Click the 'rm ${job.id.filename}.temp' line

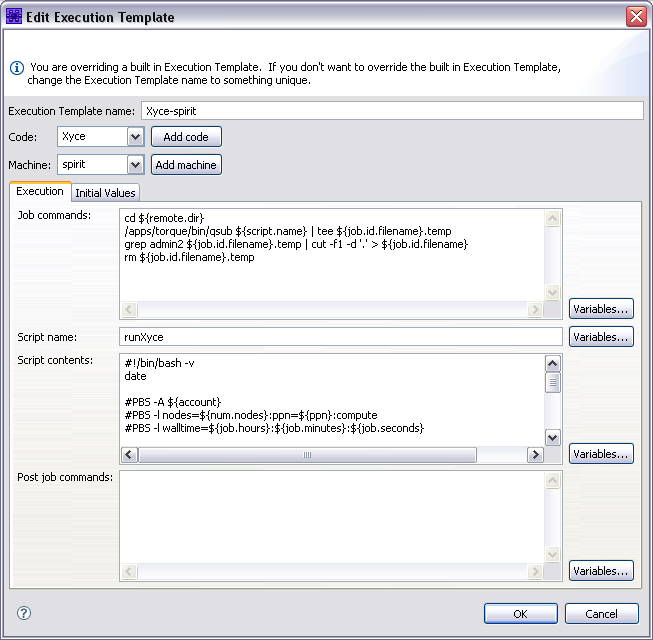(x=189, y=257)
